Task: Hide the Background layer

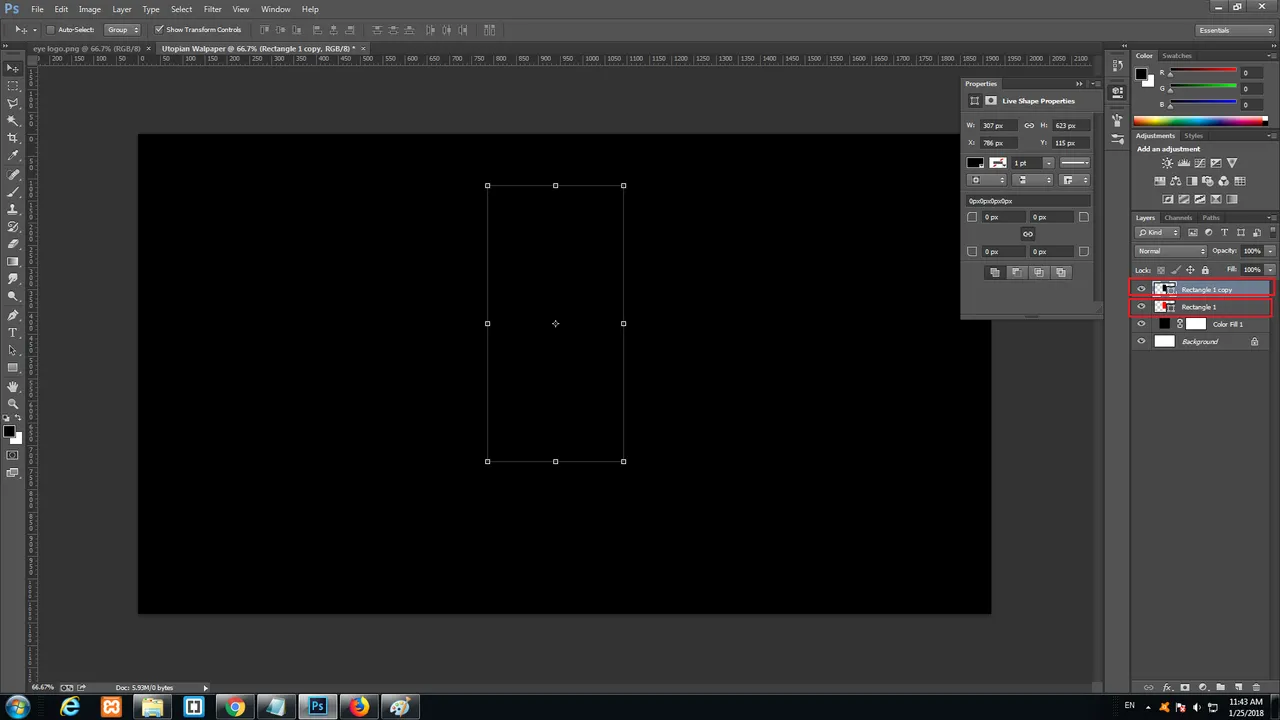Action: click(x=1141, y=342)
